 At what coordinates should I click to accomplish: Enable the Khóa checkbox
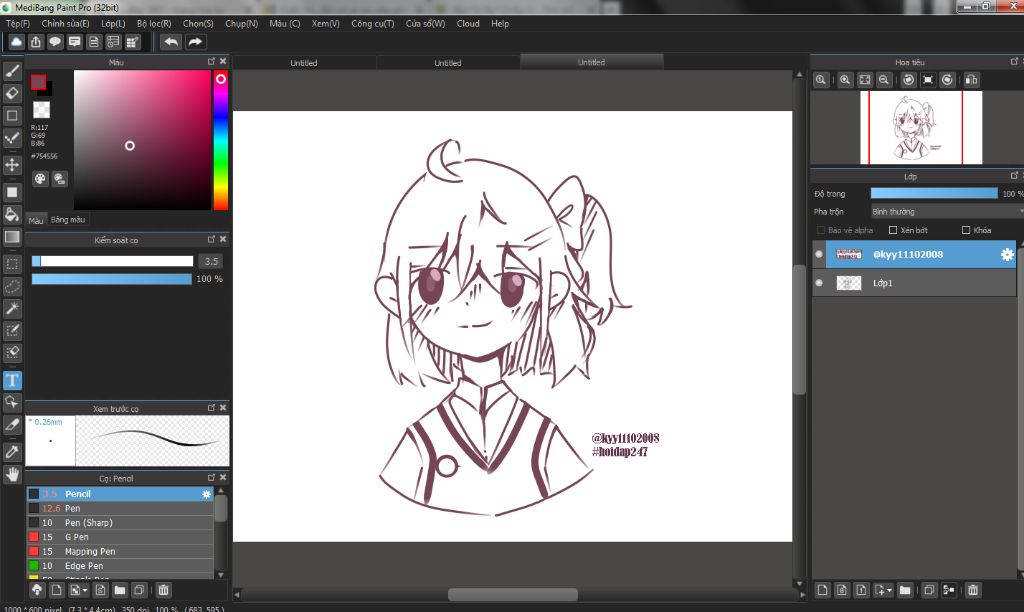click(966, 230)
